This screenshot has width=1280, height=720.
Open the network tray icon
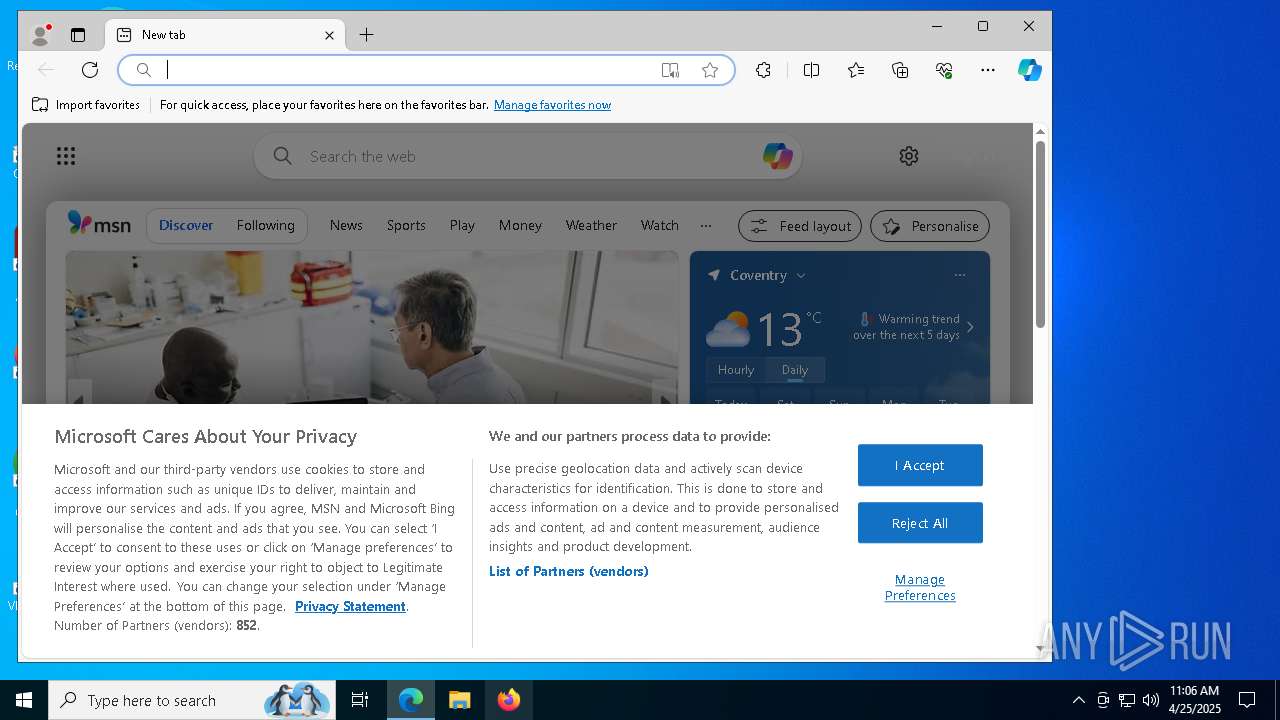click(x=1127, y=700)
